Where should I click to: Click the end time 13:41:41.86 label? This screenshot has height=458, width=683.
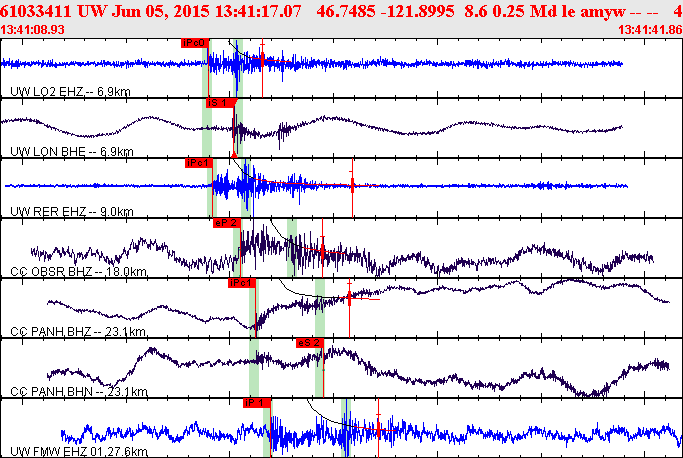pyautogui.click(x=650, y=30)
